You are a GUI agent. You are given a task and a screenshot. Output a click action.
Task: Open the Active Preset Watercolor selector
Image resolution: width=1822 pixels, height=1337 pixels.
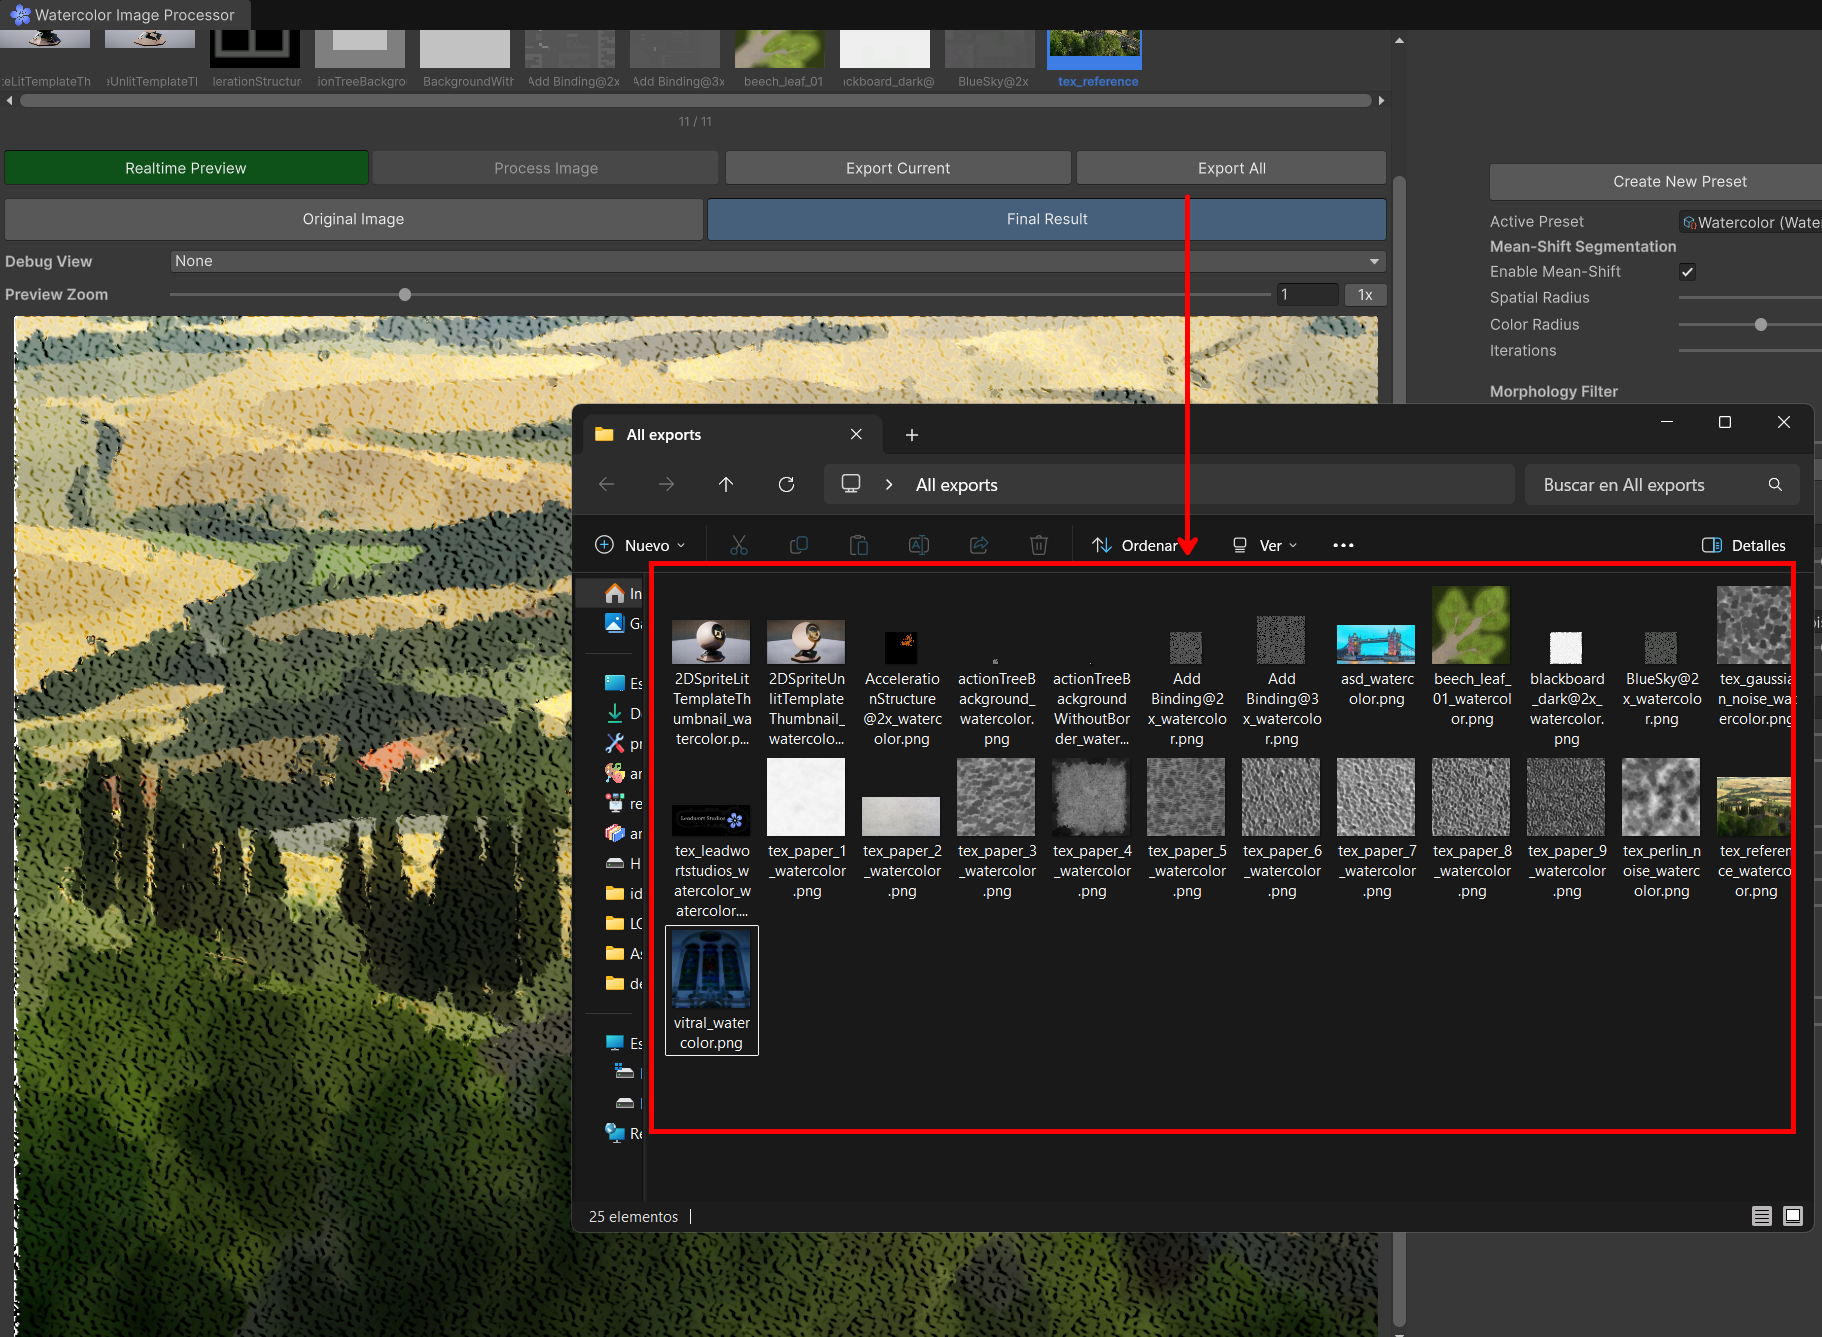click(1750, 222)
